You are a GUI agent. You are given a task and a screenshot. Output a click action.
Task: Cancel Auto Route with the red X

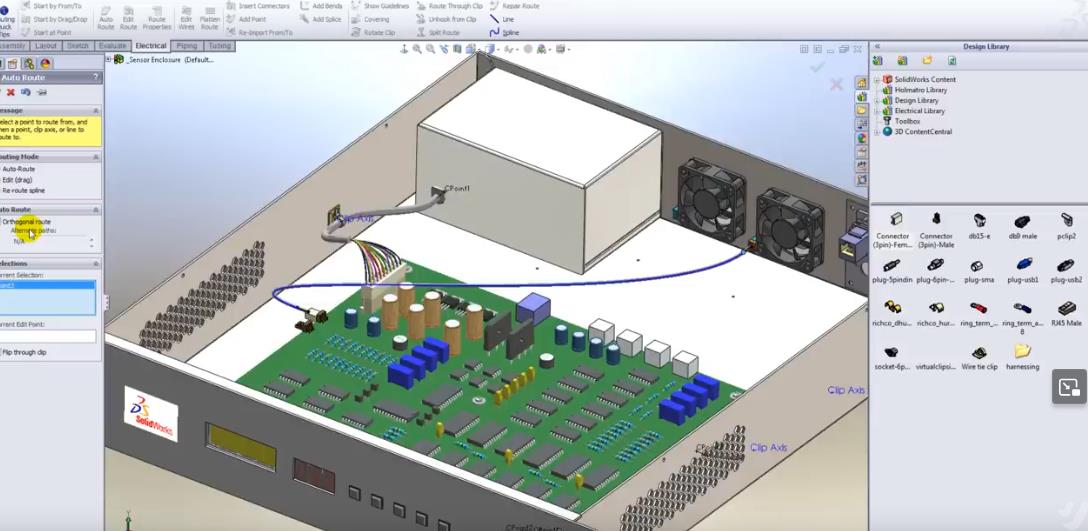pyautogui.click(x=9, y=92)
